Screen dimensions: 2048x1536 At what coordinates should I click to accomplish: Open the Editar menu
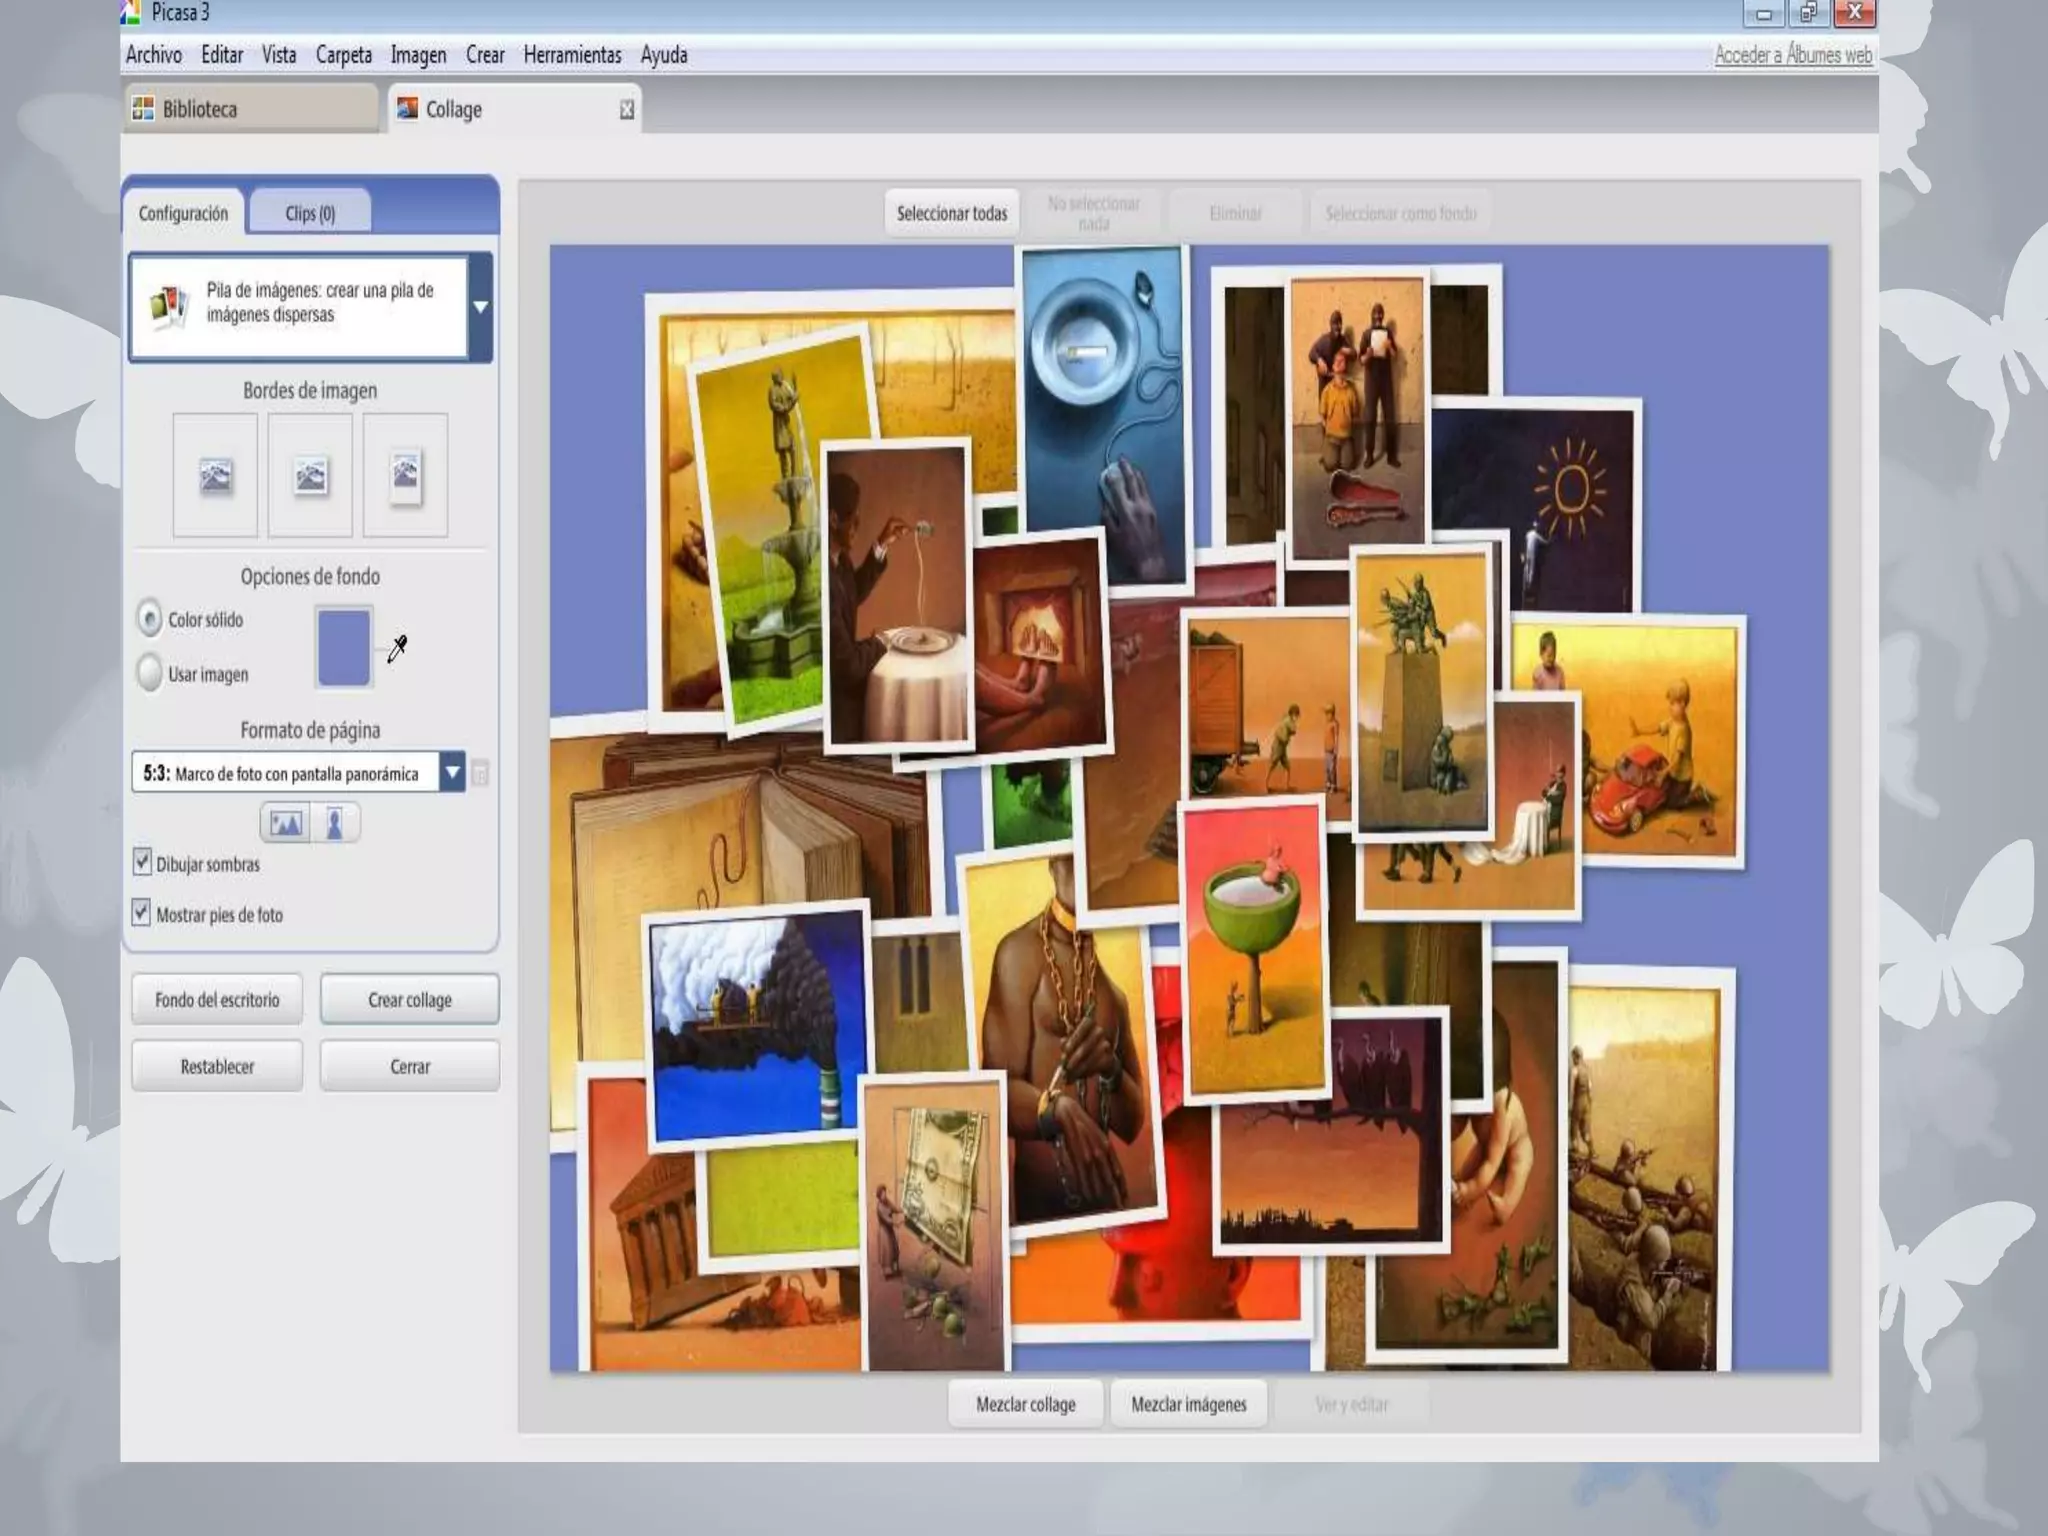(222, 55)
